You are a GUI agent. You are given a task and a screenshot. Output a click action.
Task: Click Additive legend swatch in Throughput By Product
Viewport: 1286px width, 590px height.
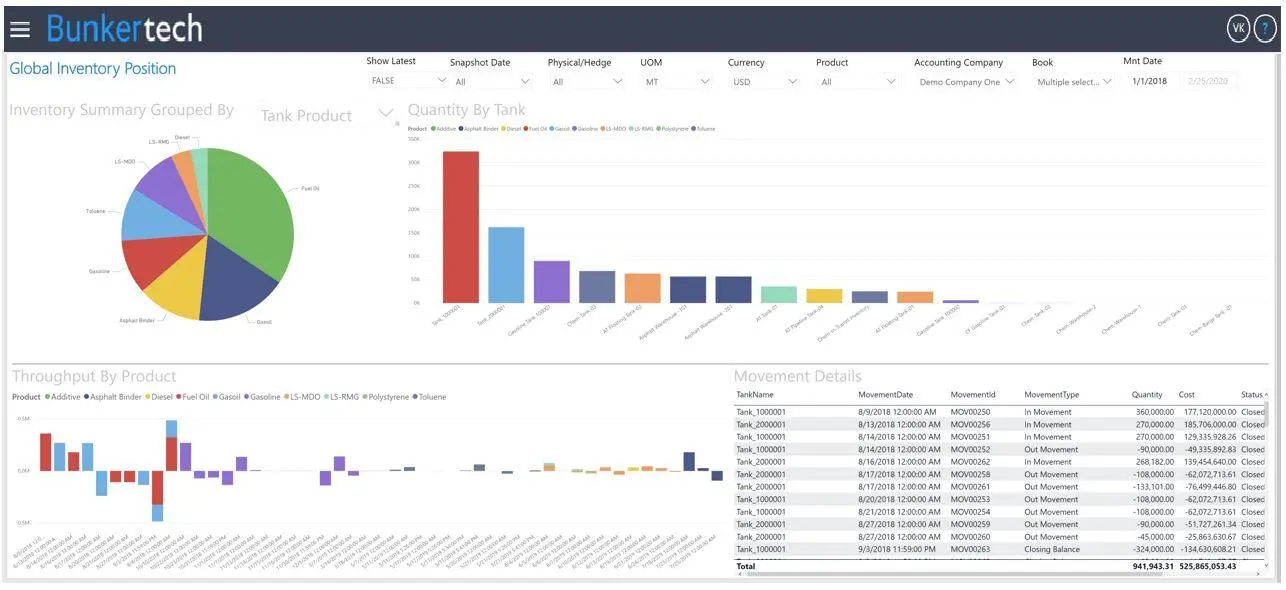coord(47,397)
